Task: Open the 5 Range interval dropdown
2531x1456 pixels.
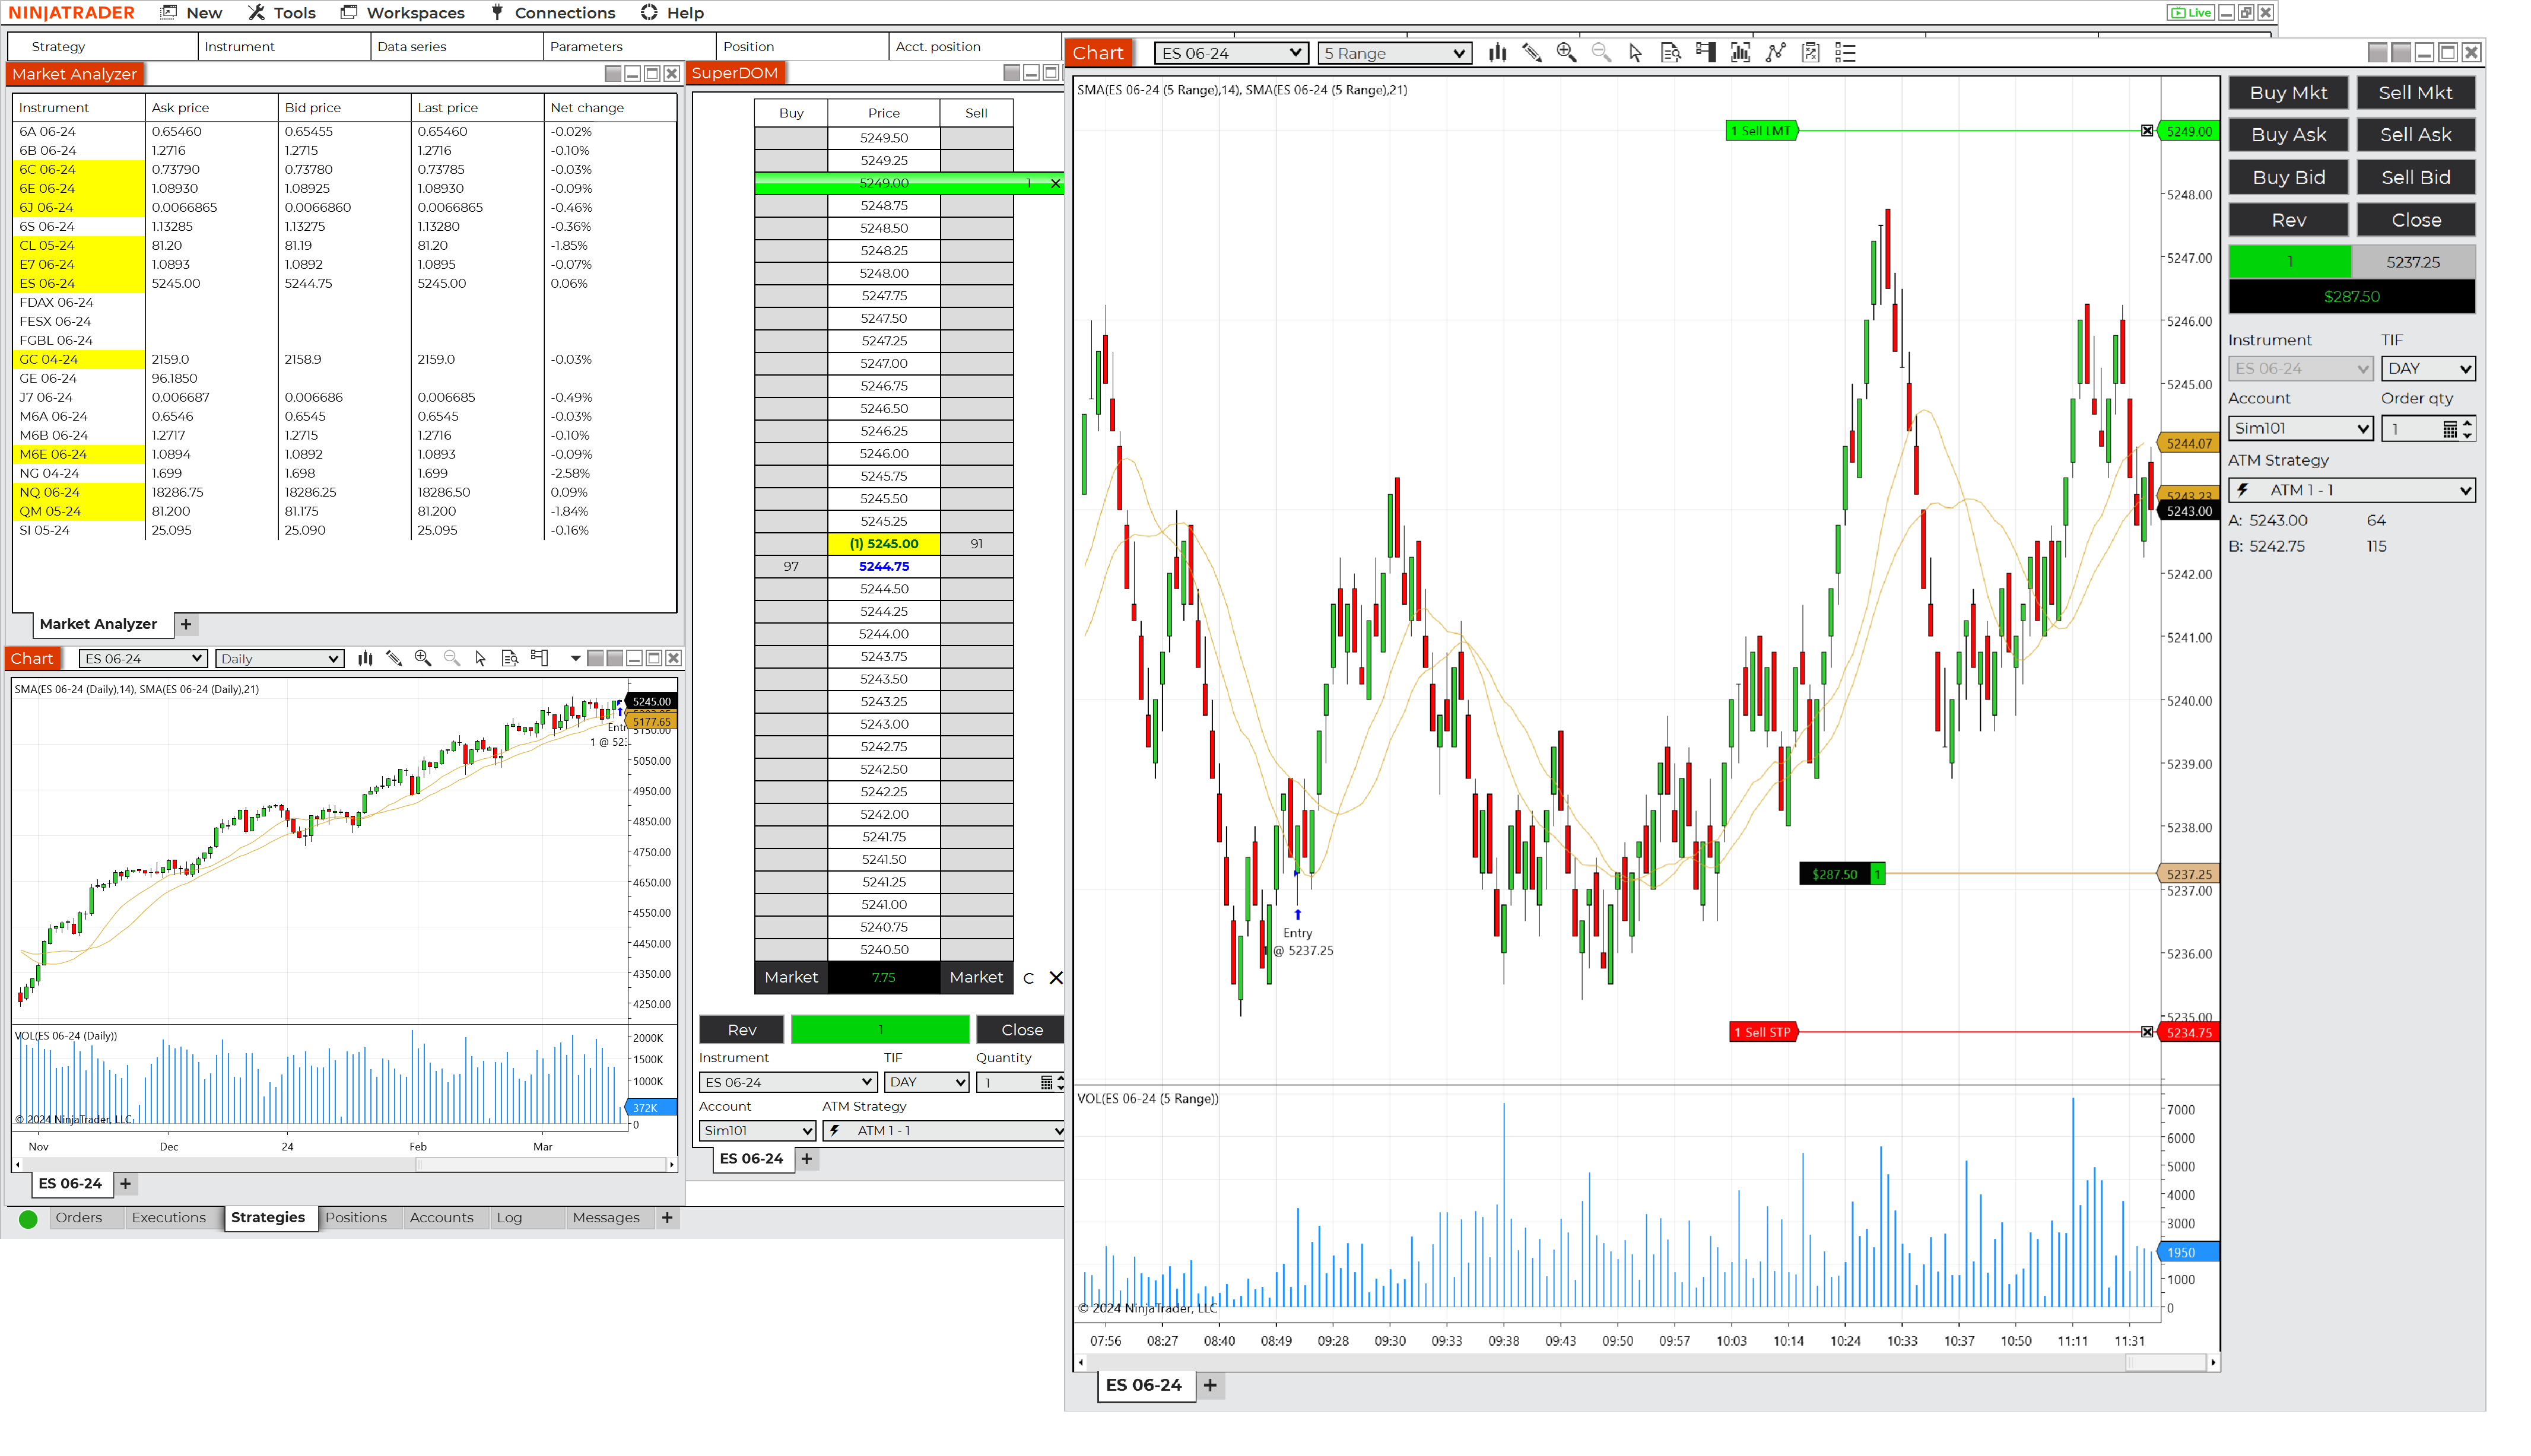Action: [1394, 53]
